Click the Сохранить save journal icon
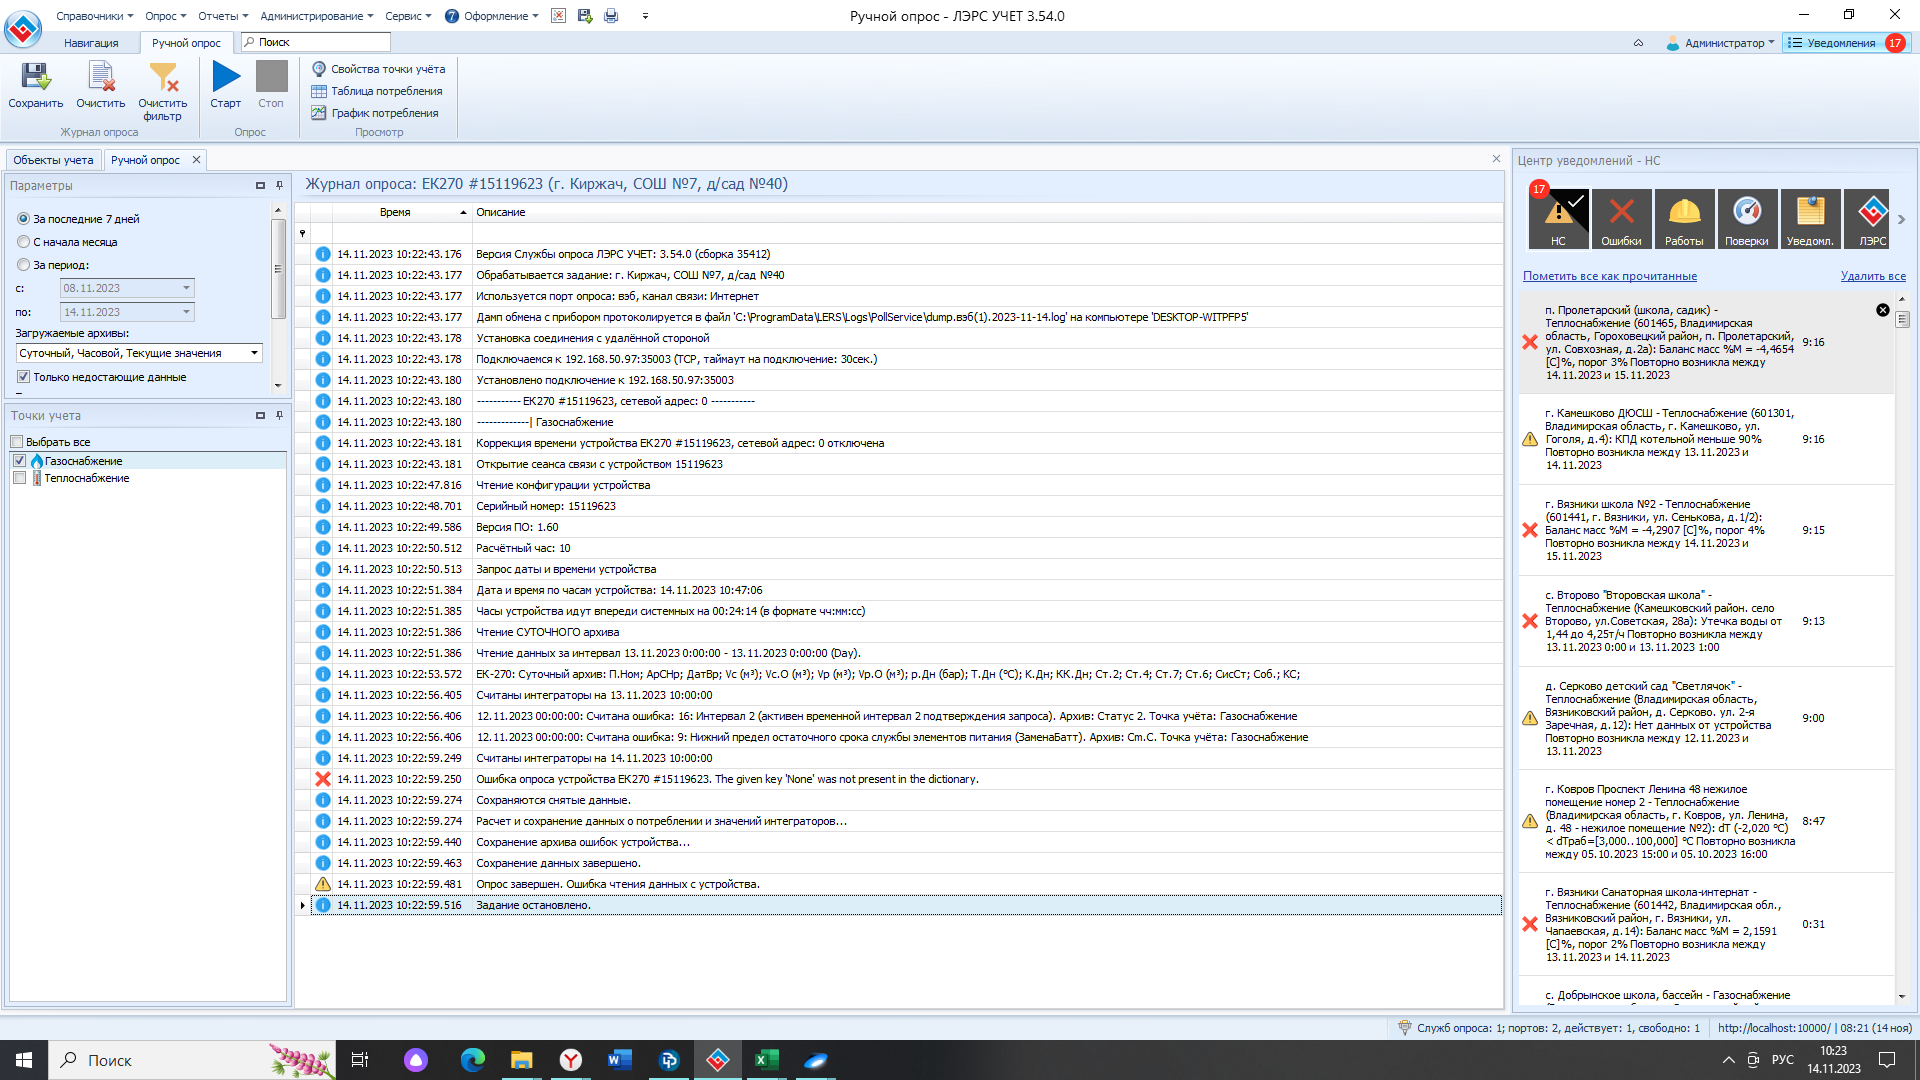Image resolution: width=1920 pixels, height=1080 pixels. [x=36, y=78]
